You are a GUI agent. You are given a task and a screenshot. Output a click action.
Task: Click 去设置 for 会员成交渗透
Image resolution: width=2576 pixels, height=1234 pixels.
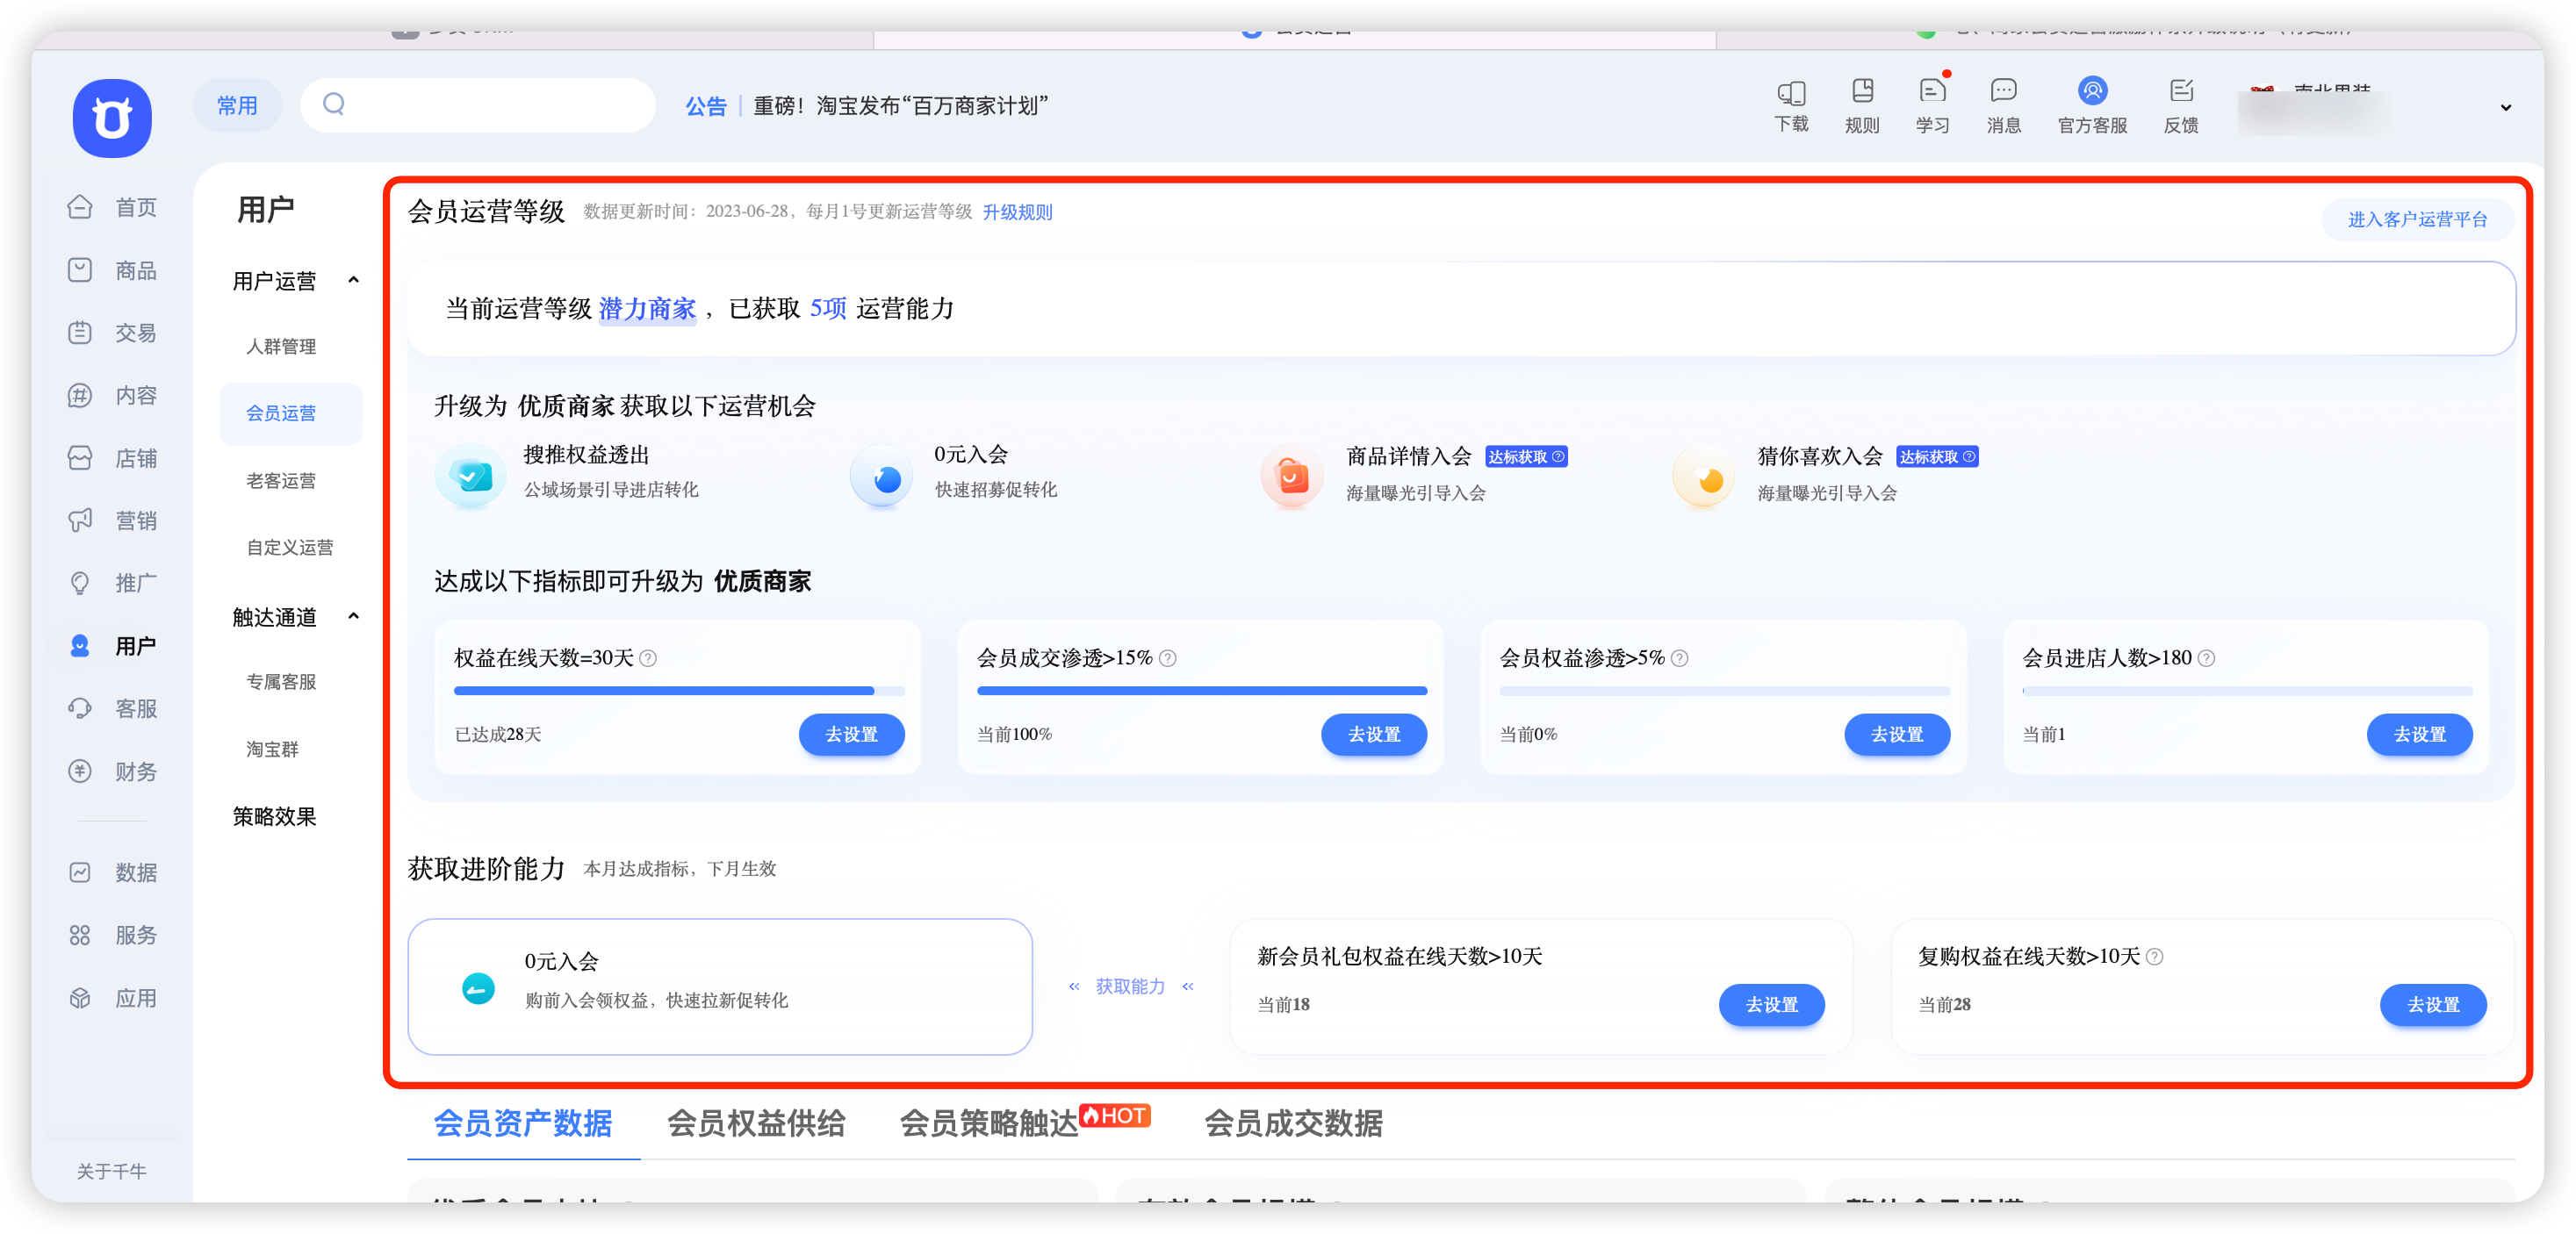1374,734
